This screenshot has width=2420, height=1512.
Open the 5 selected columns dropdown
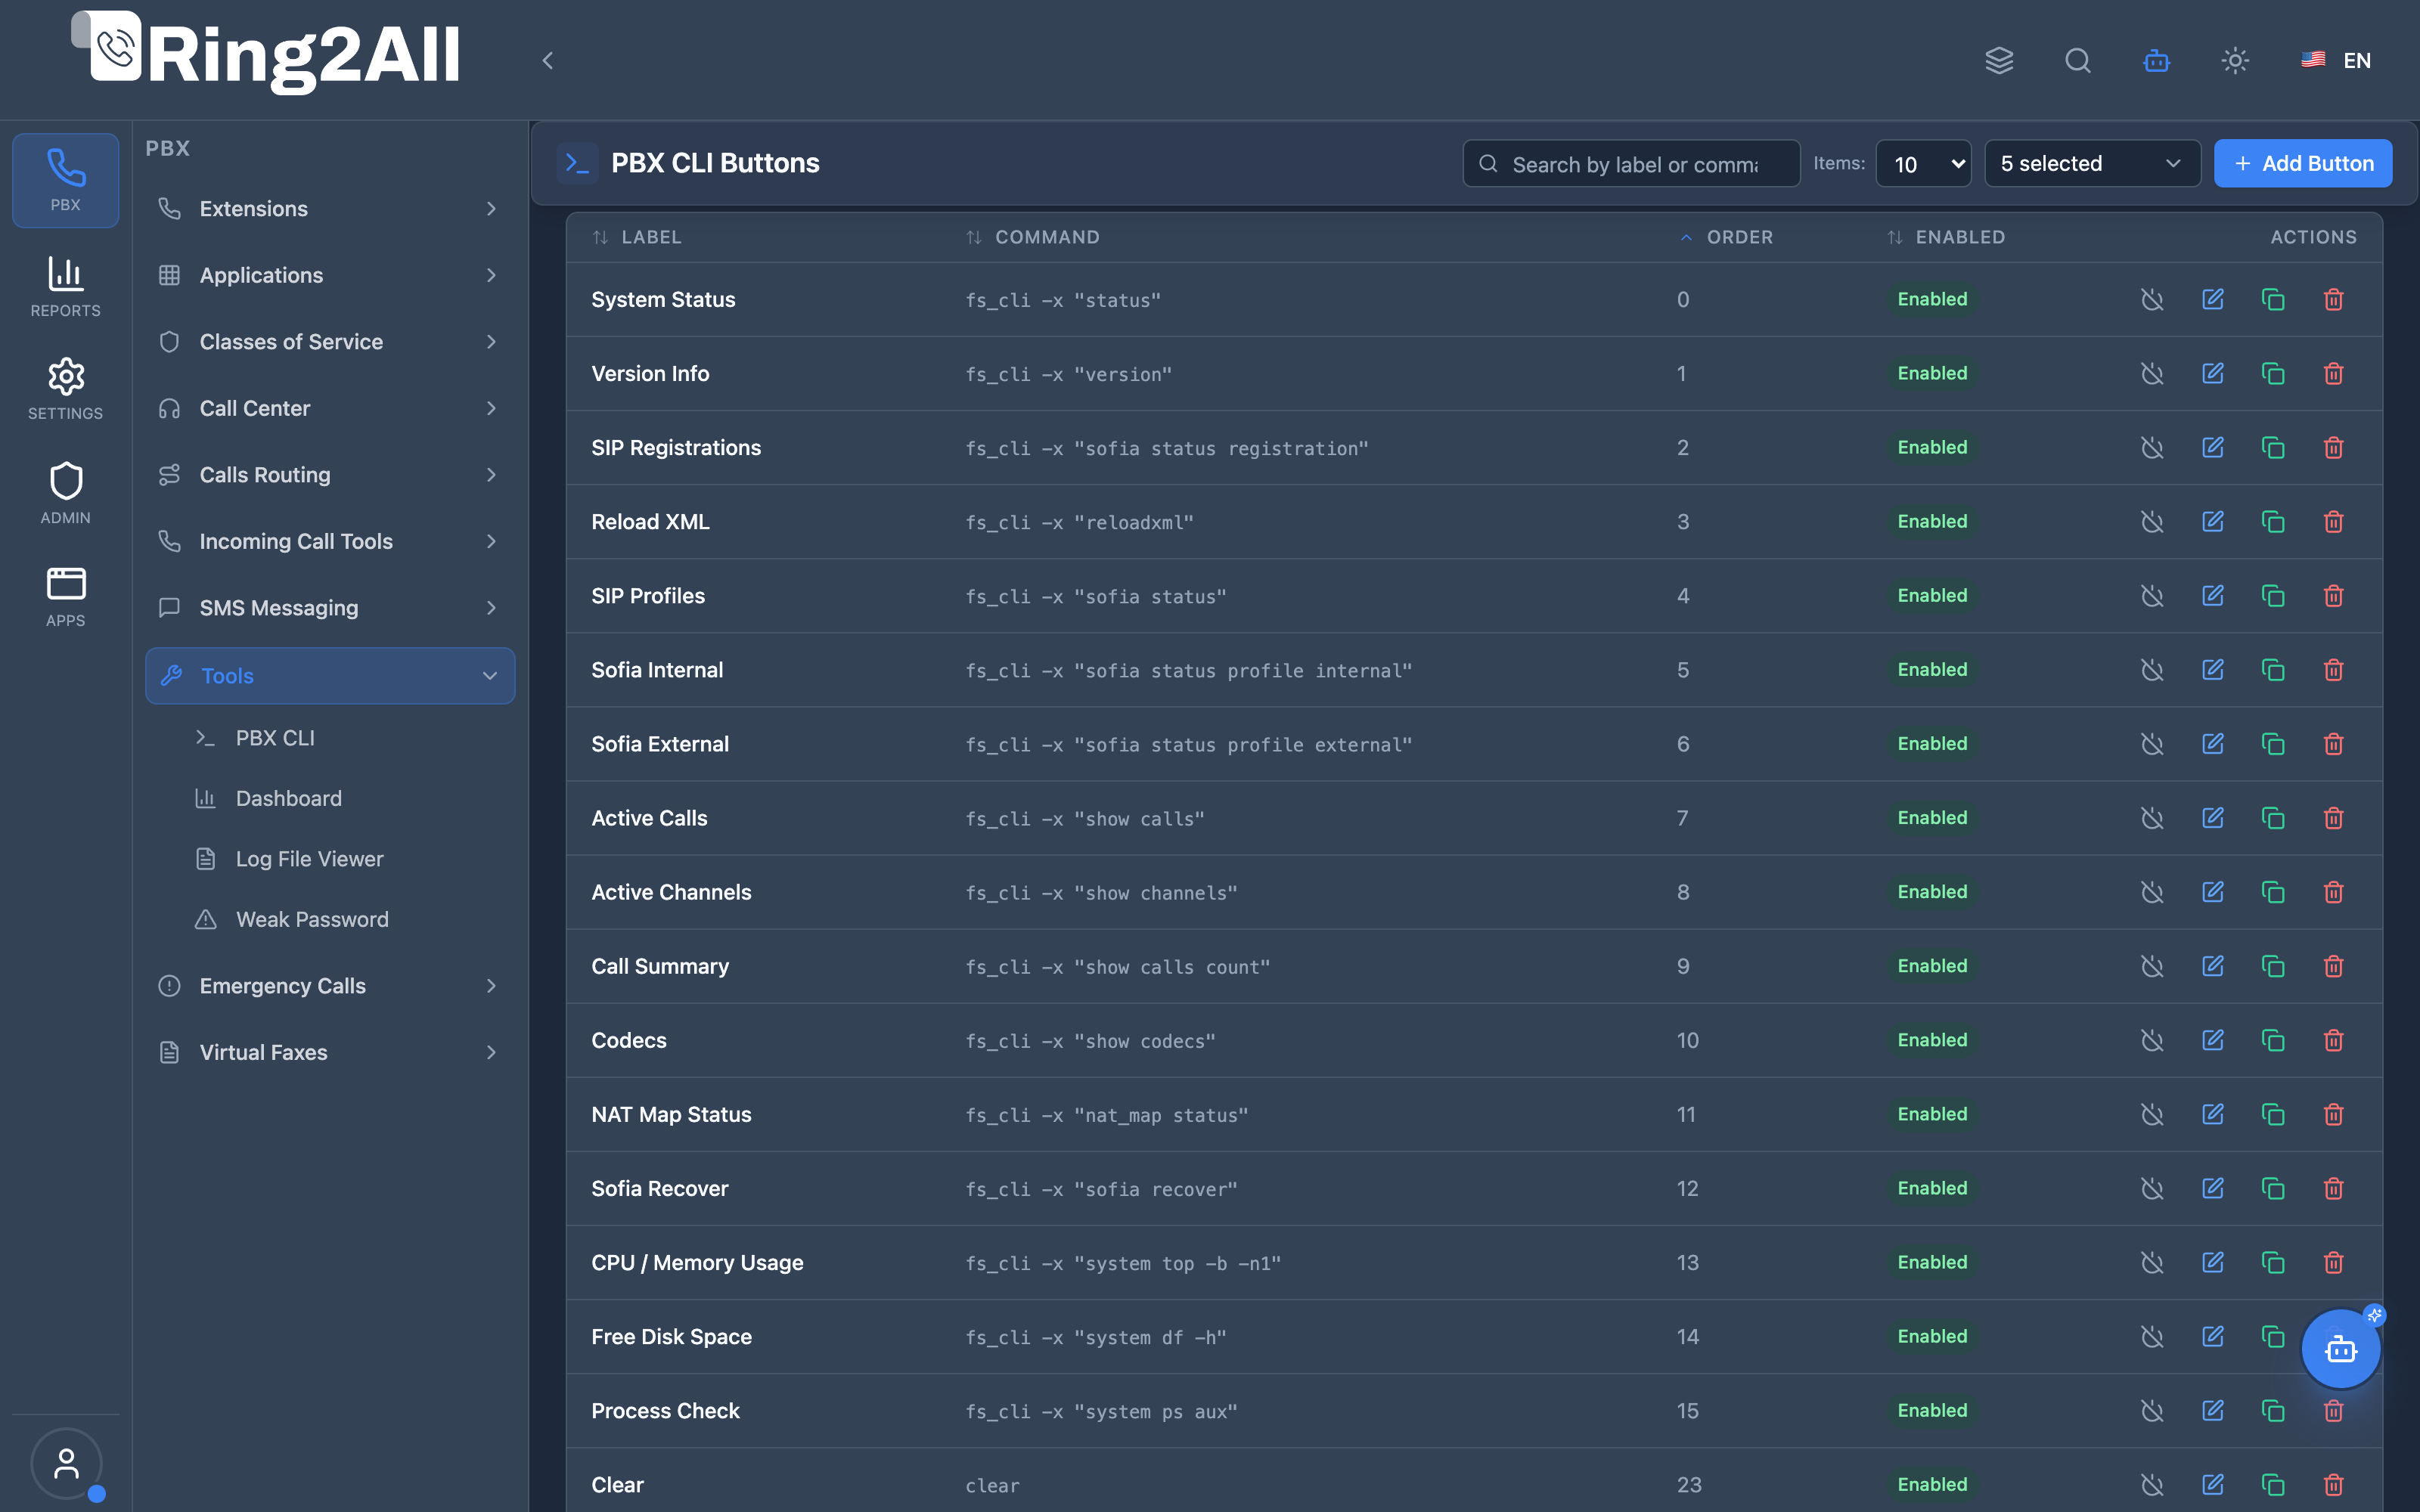tap(2092, 163)
